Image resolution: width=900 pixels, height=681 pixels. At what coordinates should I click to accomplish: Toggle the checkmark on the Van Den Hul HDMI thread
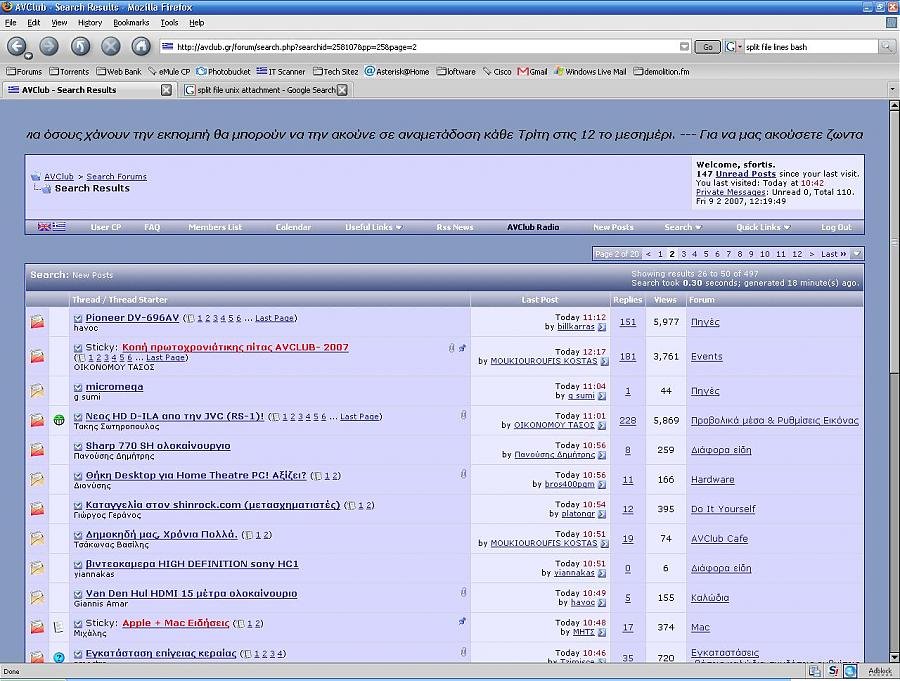78,594
